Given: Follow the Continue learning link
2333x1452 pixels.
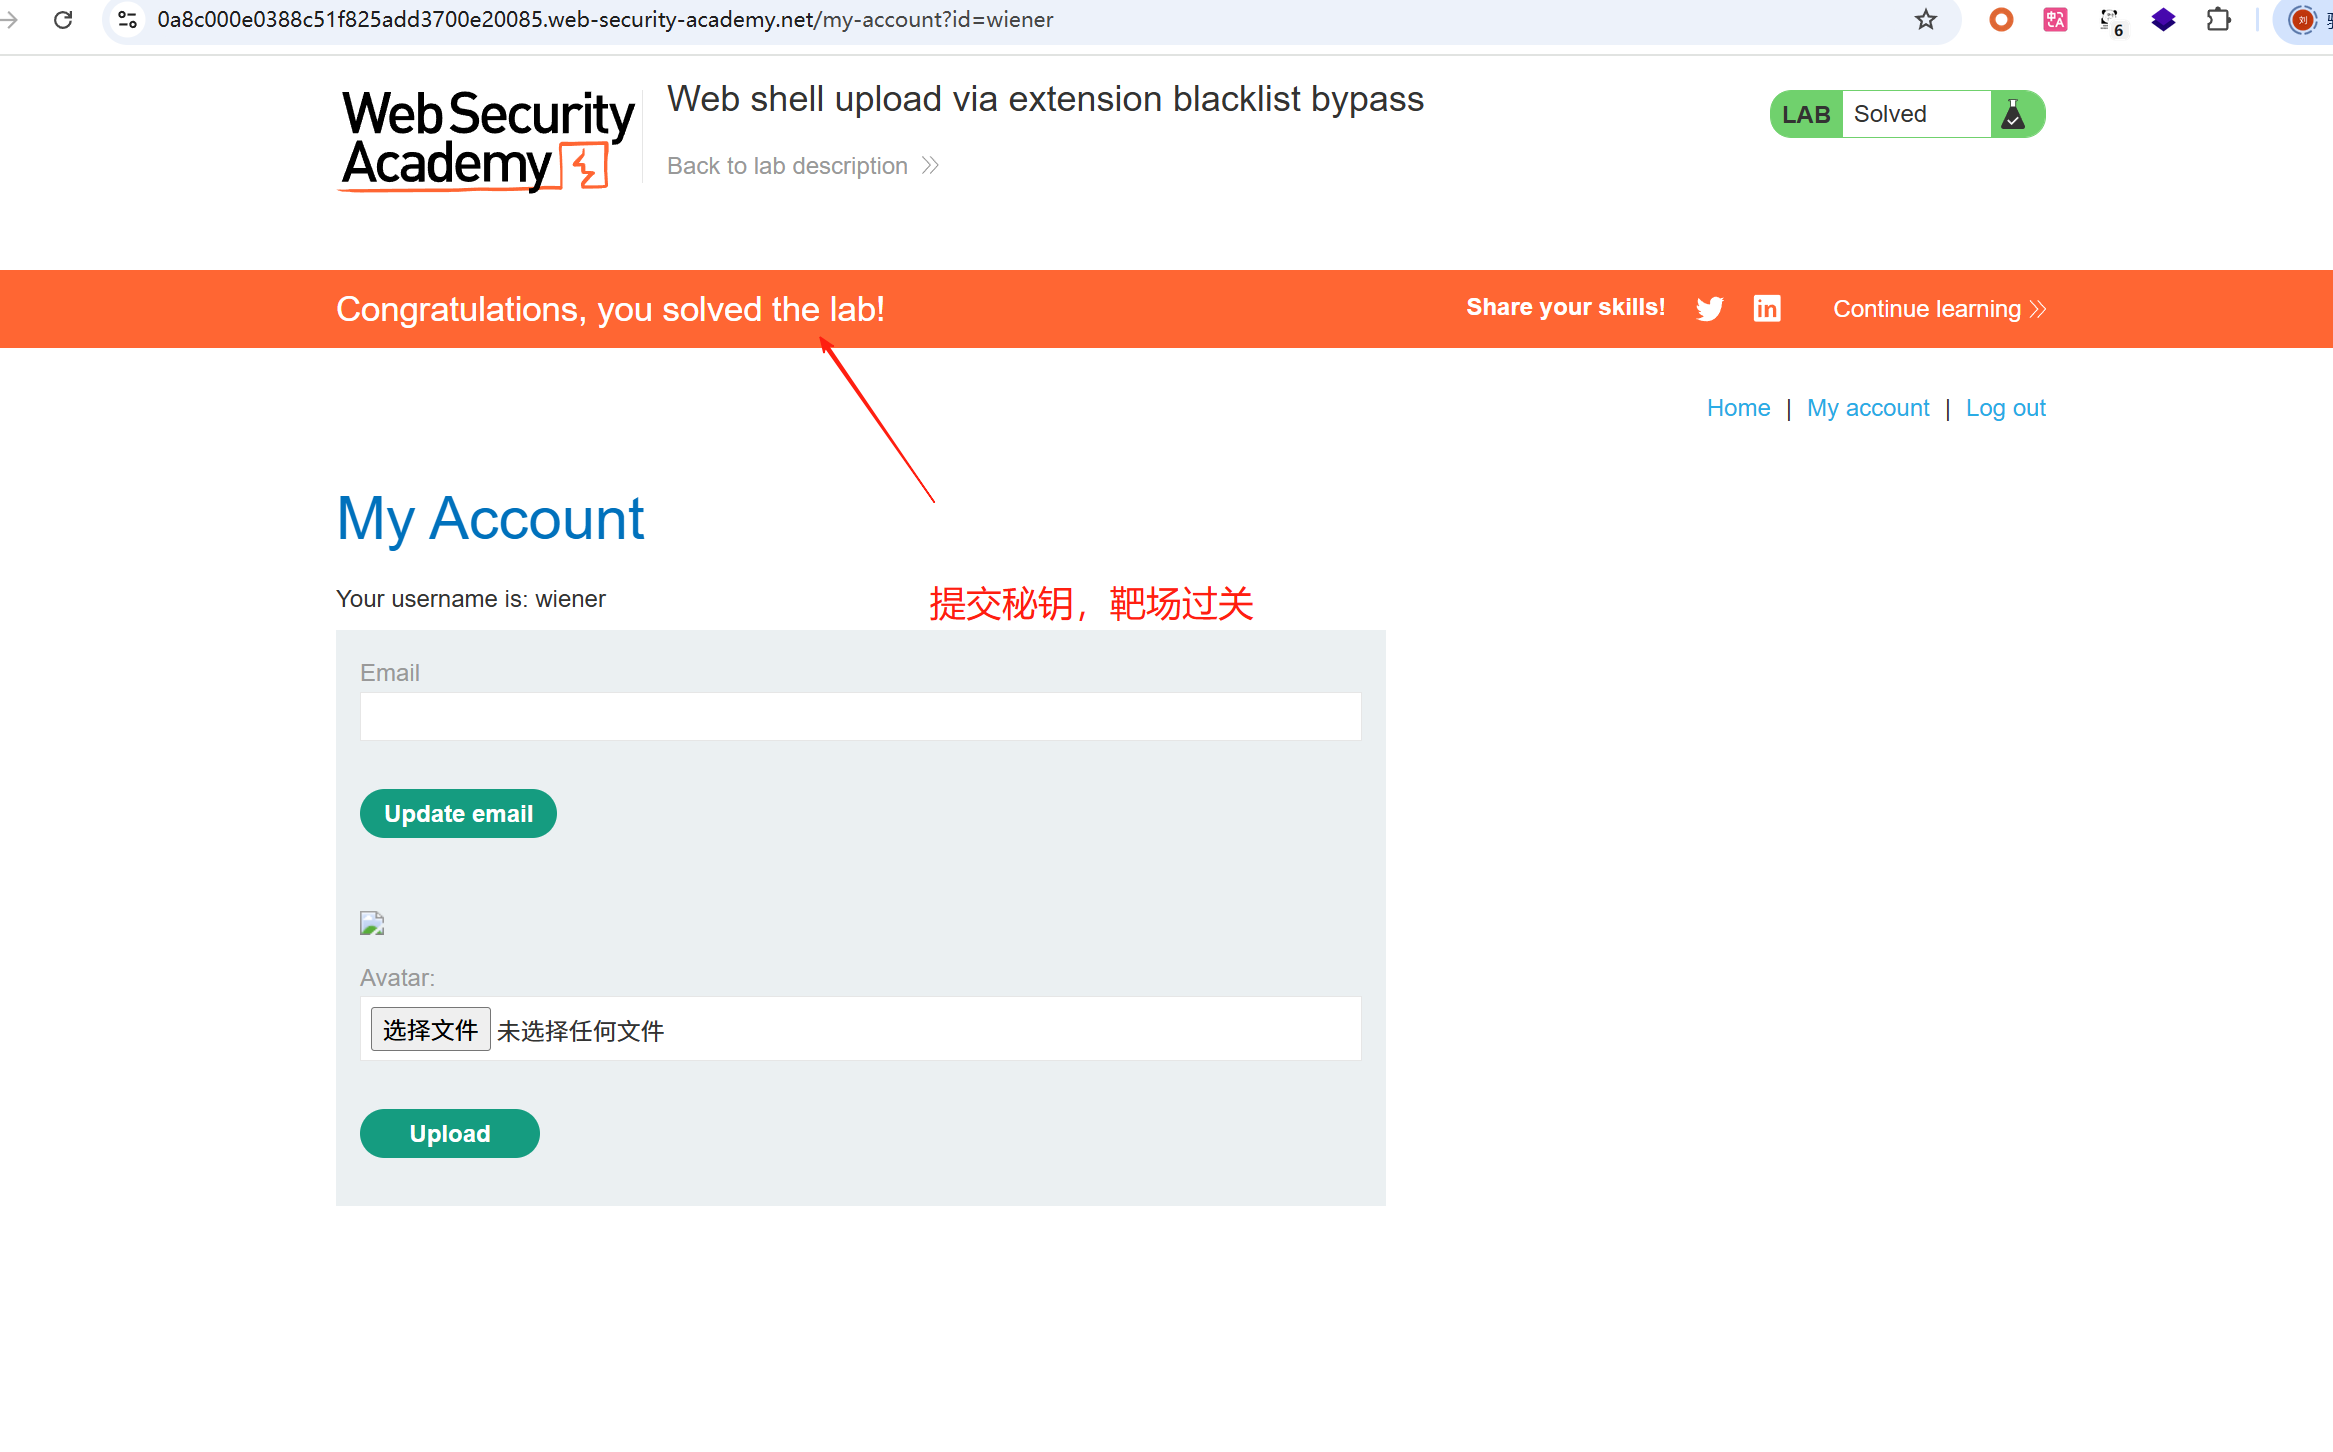Looking at the screenshot, I should 1938,309.
